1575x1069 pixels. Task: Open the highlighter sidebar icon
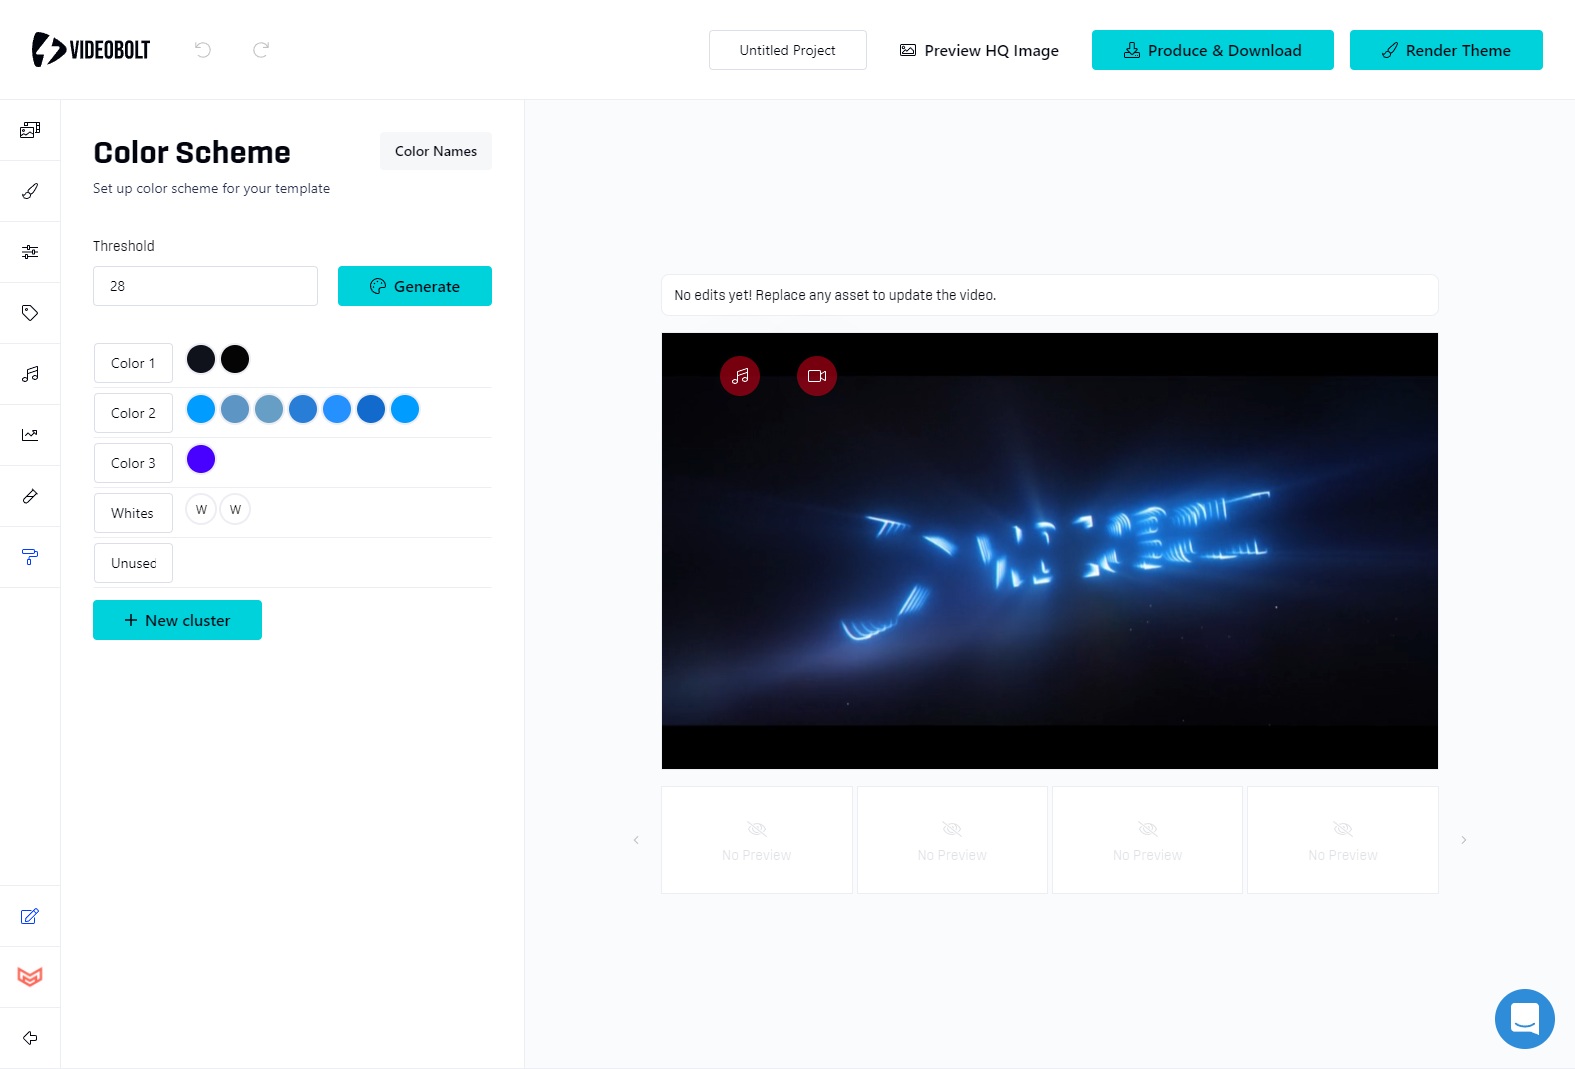coord(30,496)
